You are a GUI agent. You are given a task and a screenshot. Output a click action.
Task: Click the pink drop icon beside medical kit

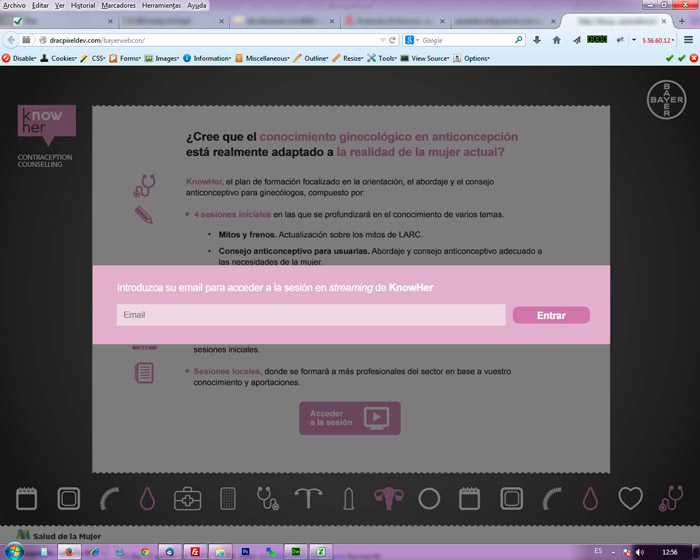[x=147, y=498]
